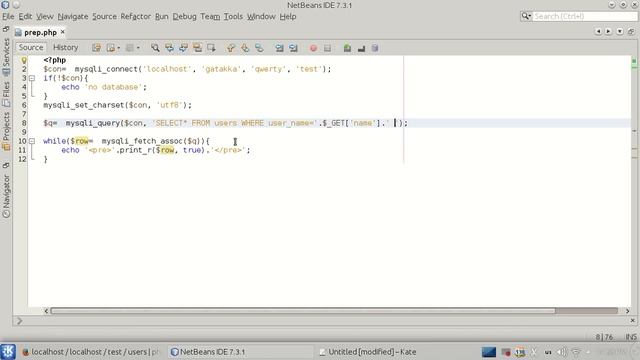Open the View menu
The image size is (640, 360).
coord(44,16)
